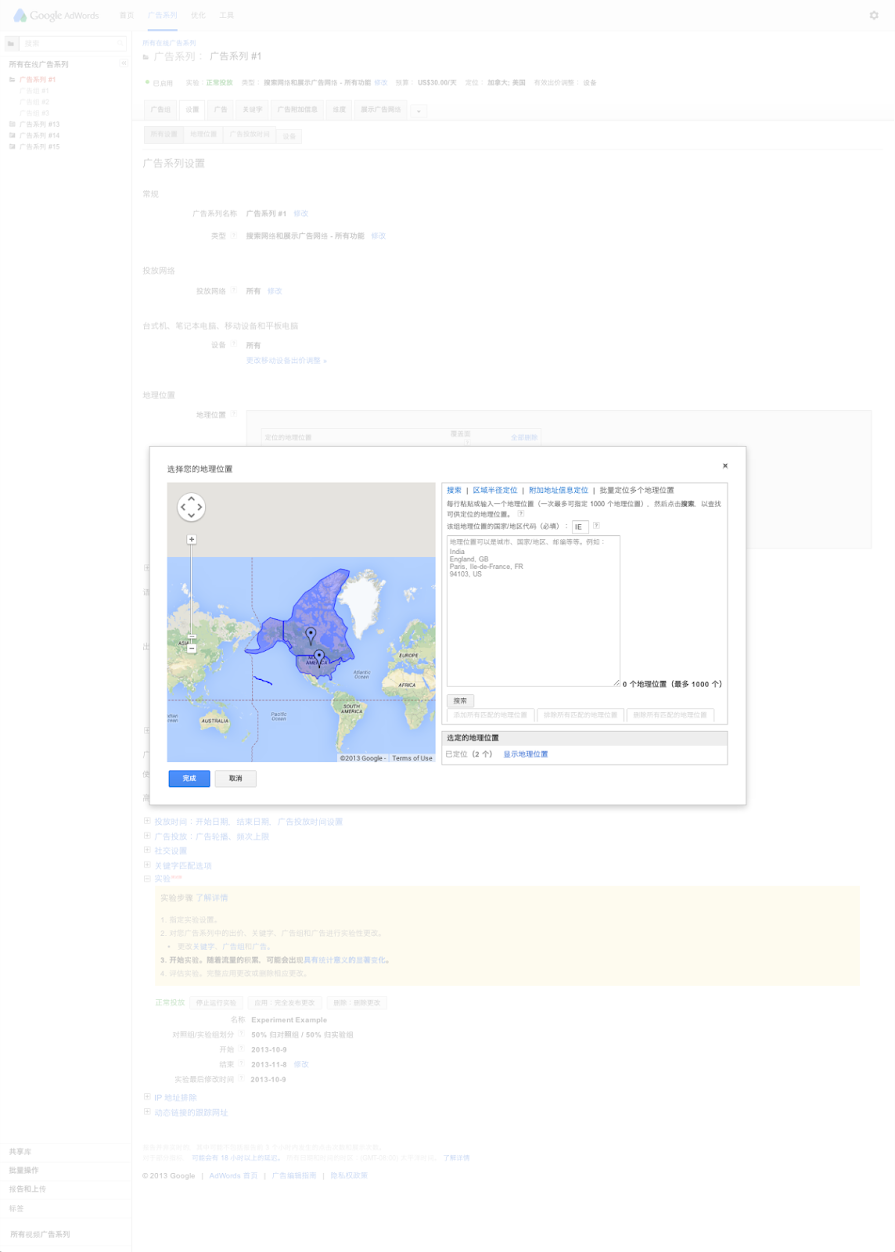
Task: Open 区域半径定位 targeting option
Action: coord(495,491)
